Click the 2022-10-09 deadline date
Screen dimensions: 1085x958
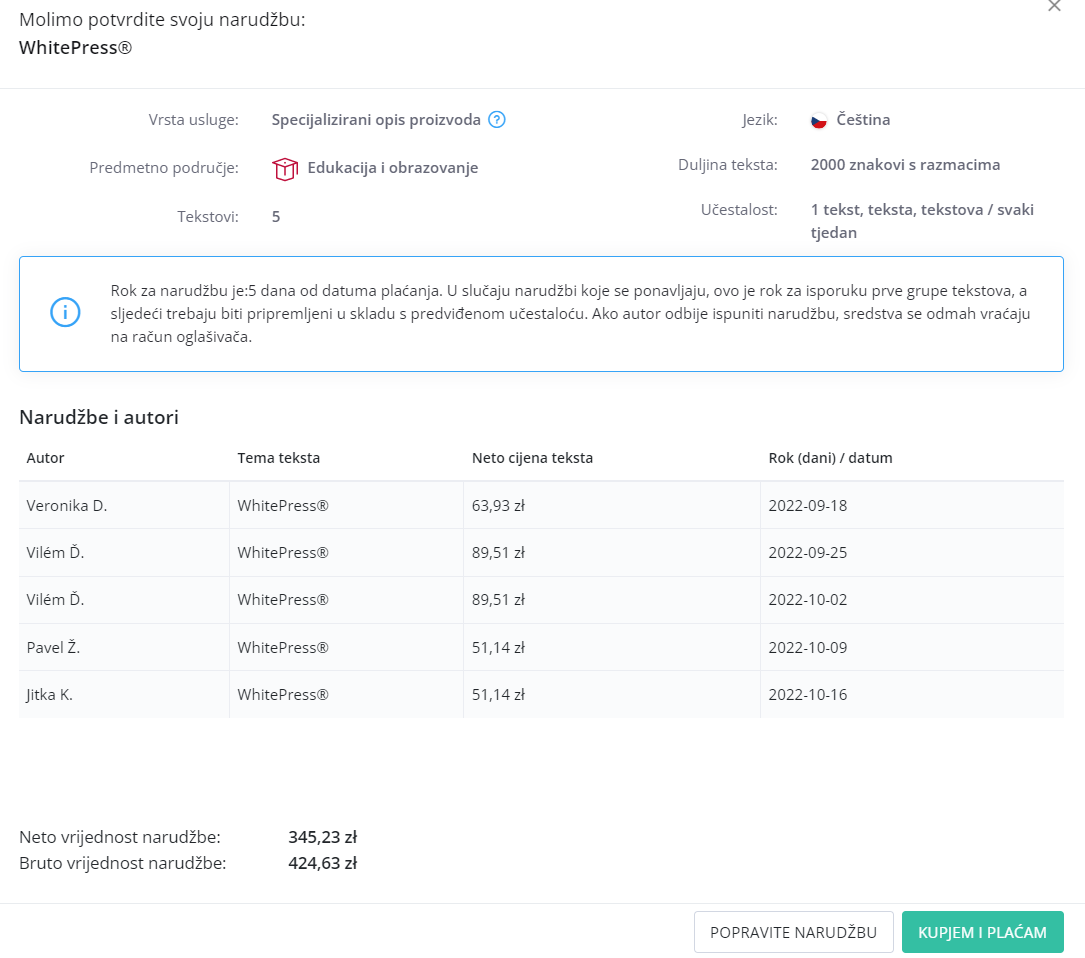(x=808, y=648)
